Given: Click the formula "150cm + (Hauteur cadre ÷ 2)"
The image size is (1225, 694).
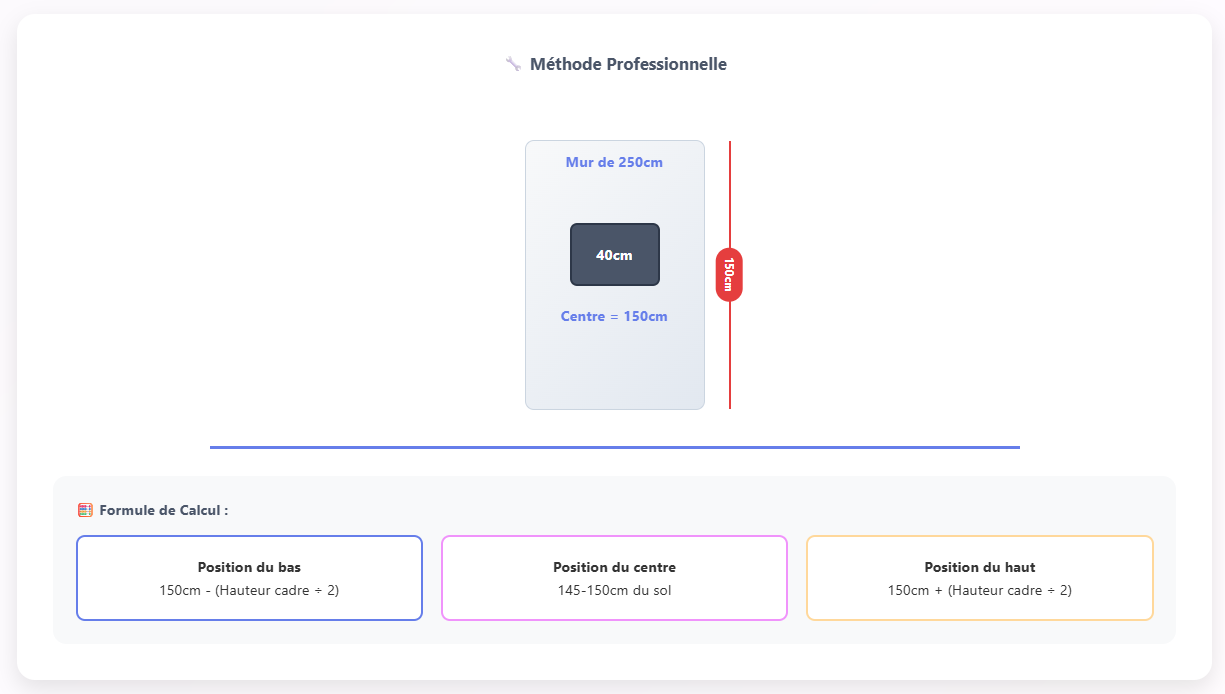Looking at the screenshot, I should (979, 590).
